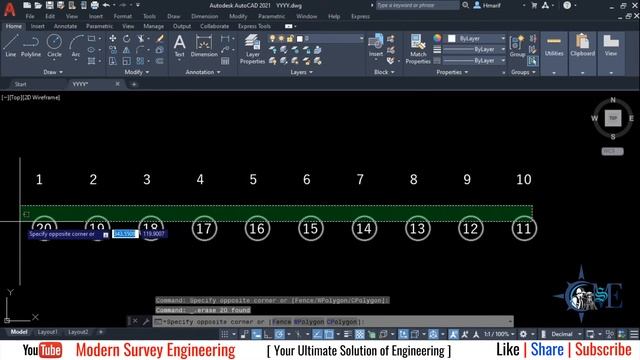Switch to the Layout1 tab

[47, 332]
